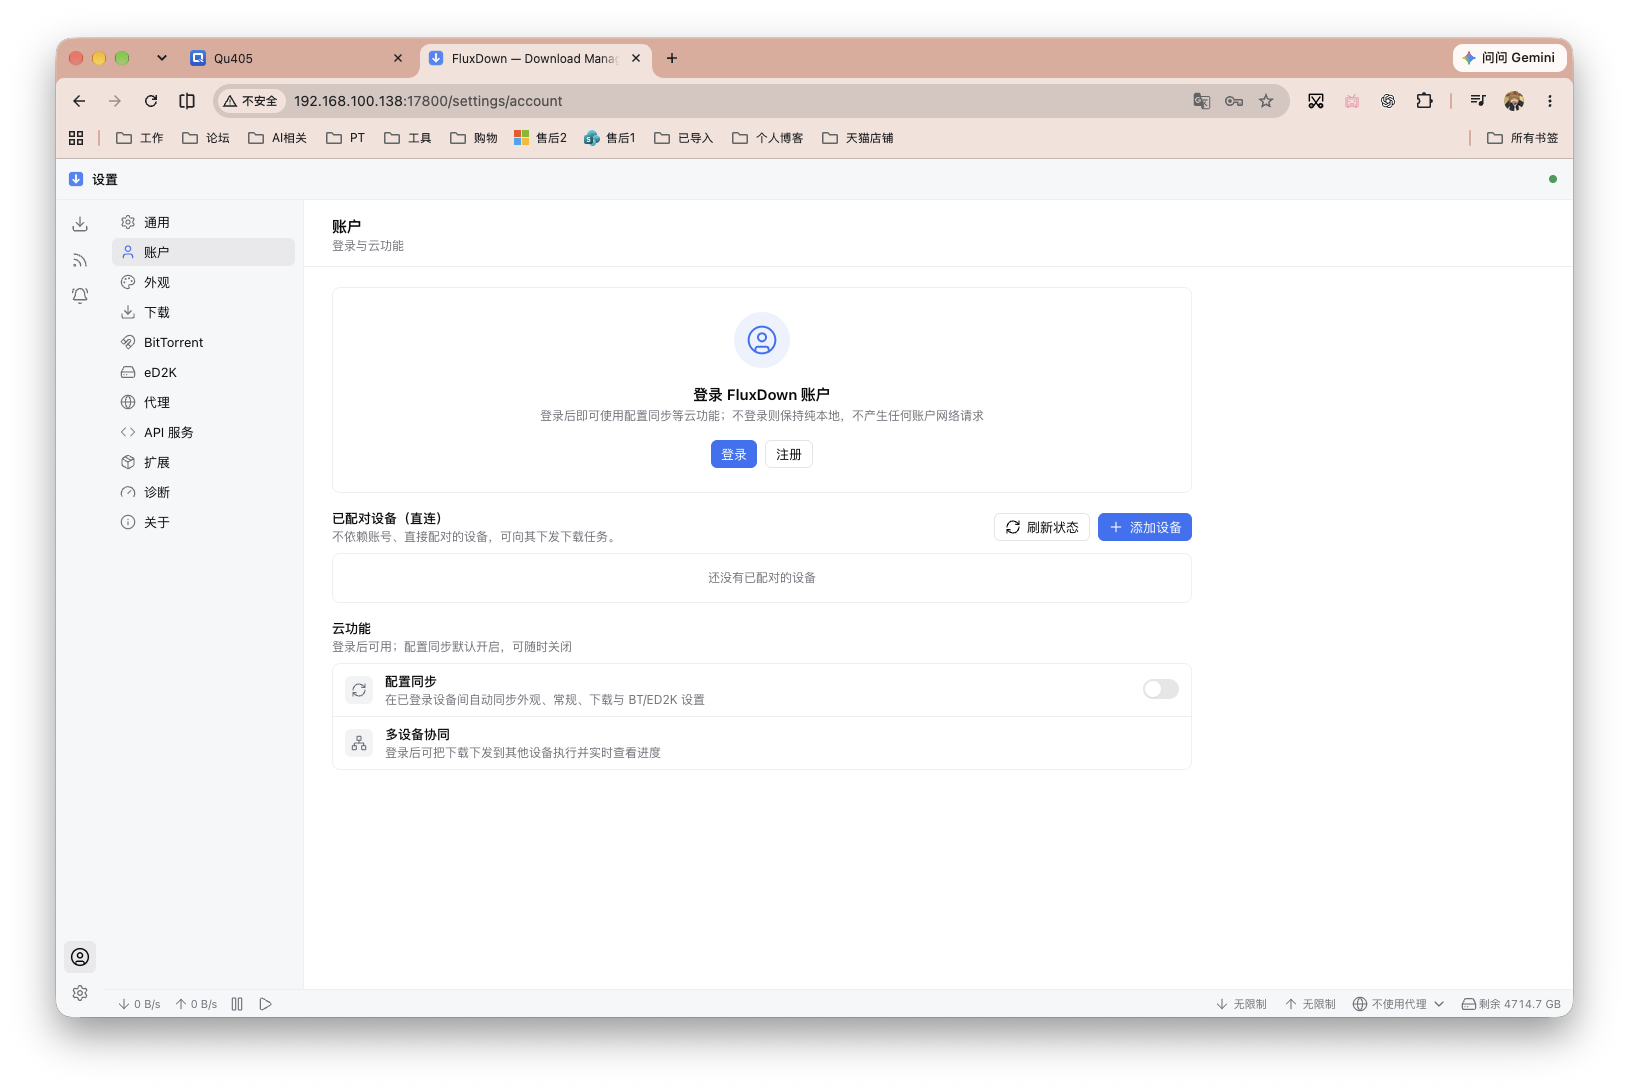Go back to the previous page
Image resolution: width=1629 pixels, height=1091 pixels.
click(79, 101)
